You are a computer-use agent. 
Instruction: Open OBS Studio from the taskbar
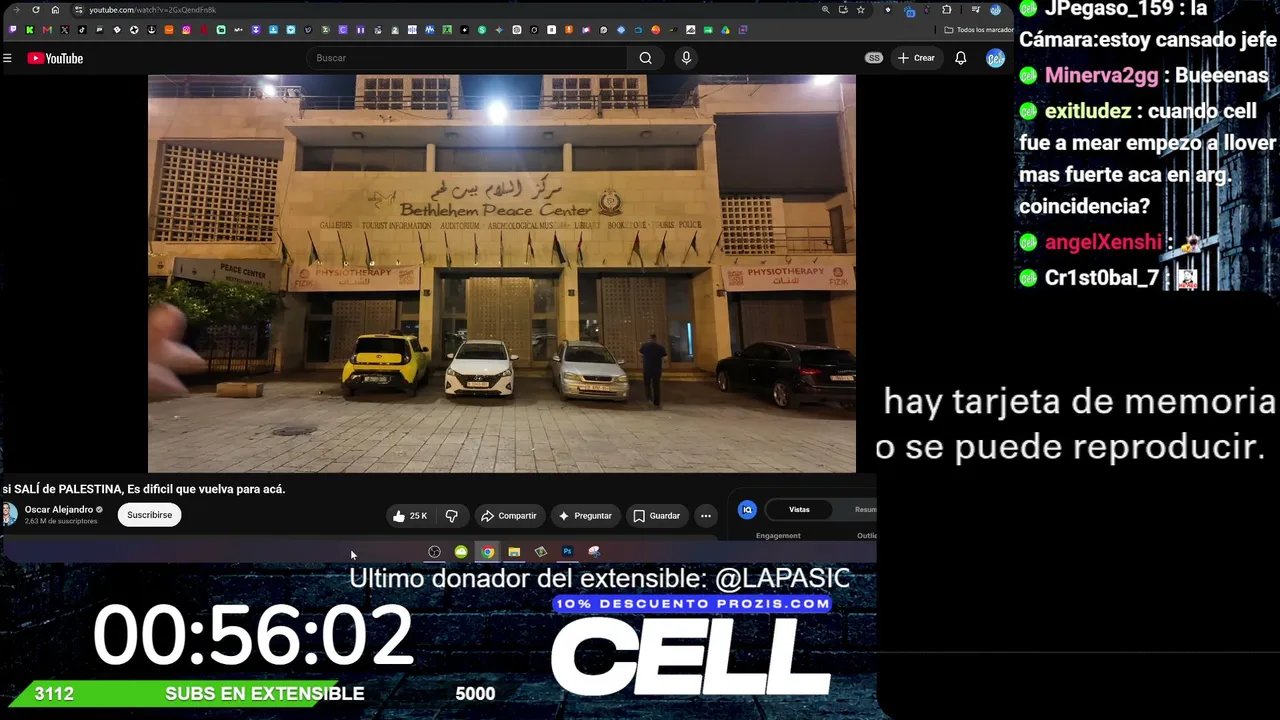pyautogui.click(x=434, y=552)
